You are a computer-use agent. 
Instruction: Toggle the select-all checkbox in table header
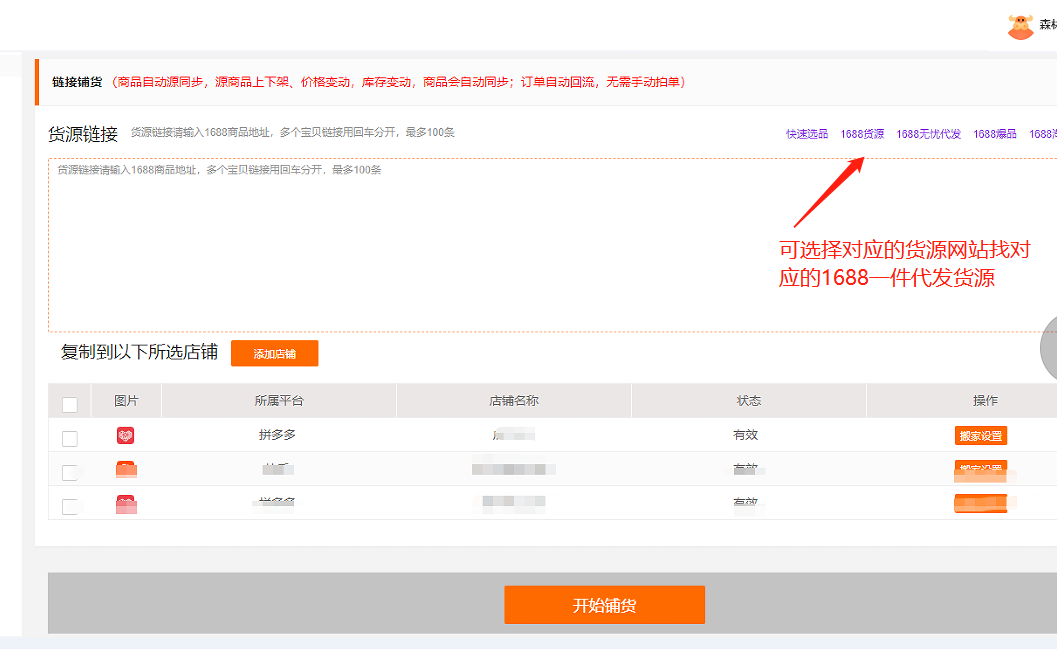[69, 404]
